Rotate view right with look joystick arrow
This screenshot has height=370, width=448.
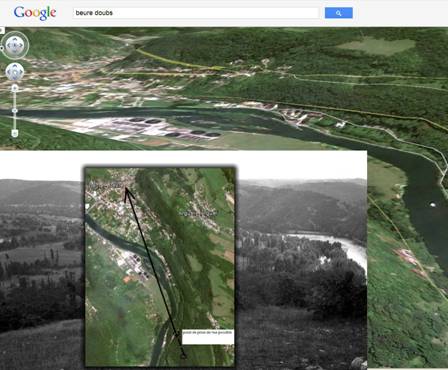[x=21, y=45]
